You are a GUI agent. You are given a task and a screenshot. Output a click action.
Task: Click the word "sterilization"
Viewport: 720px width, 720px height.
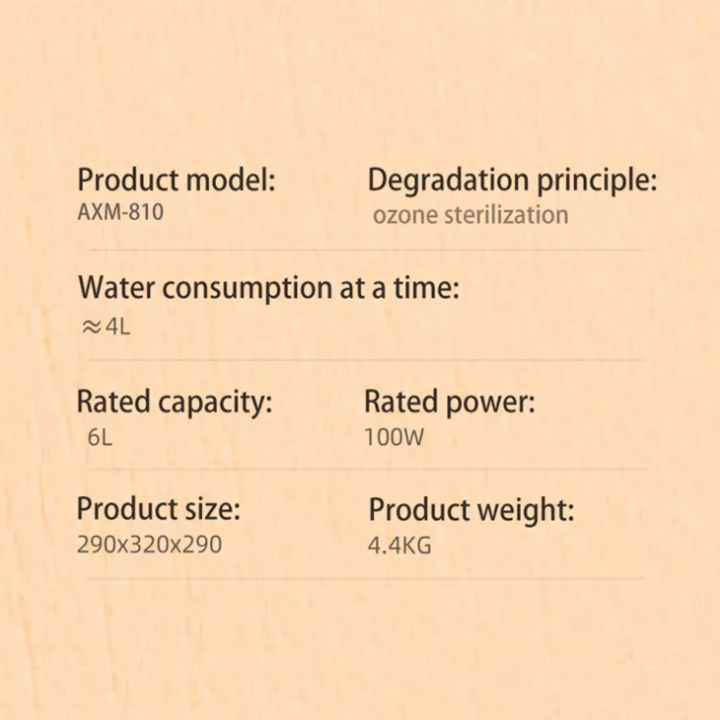pyautogui.click(x=503, y=215)
